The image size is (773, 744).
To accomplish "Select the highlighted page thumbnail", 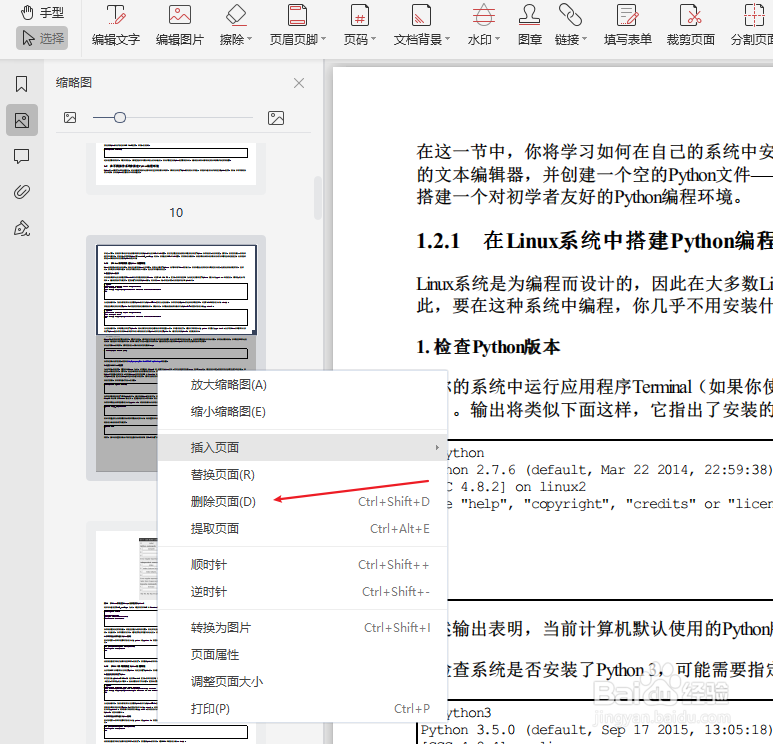I will pyautogui.click(x=176, y=289).
